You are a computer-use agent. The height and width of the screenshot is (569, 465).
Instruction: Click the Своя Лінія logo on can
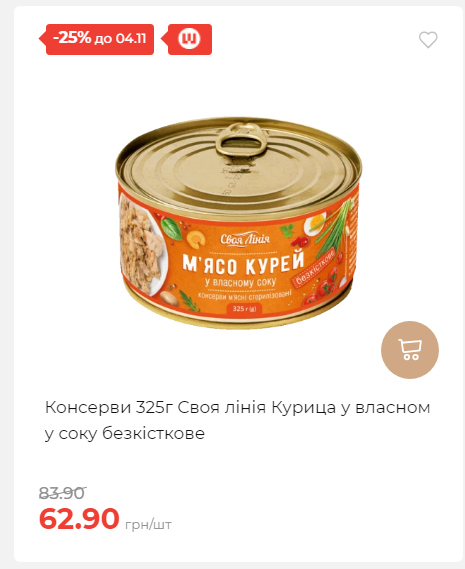click(x=245, y=240)
